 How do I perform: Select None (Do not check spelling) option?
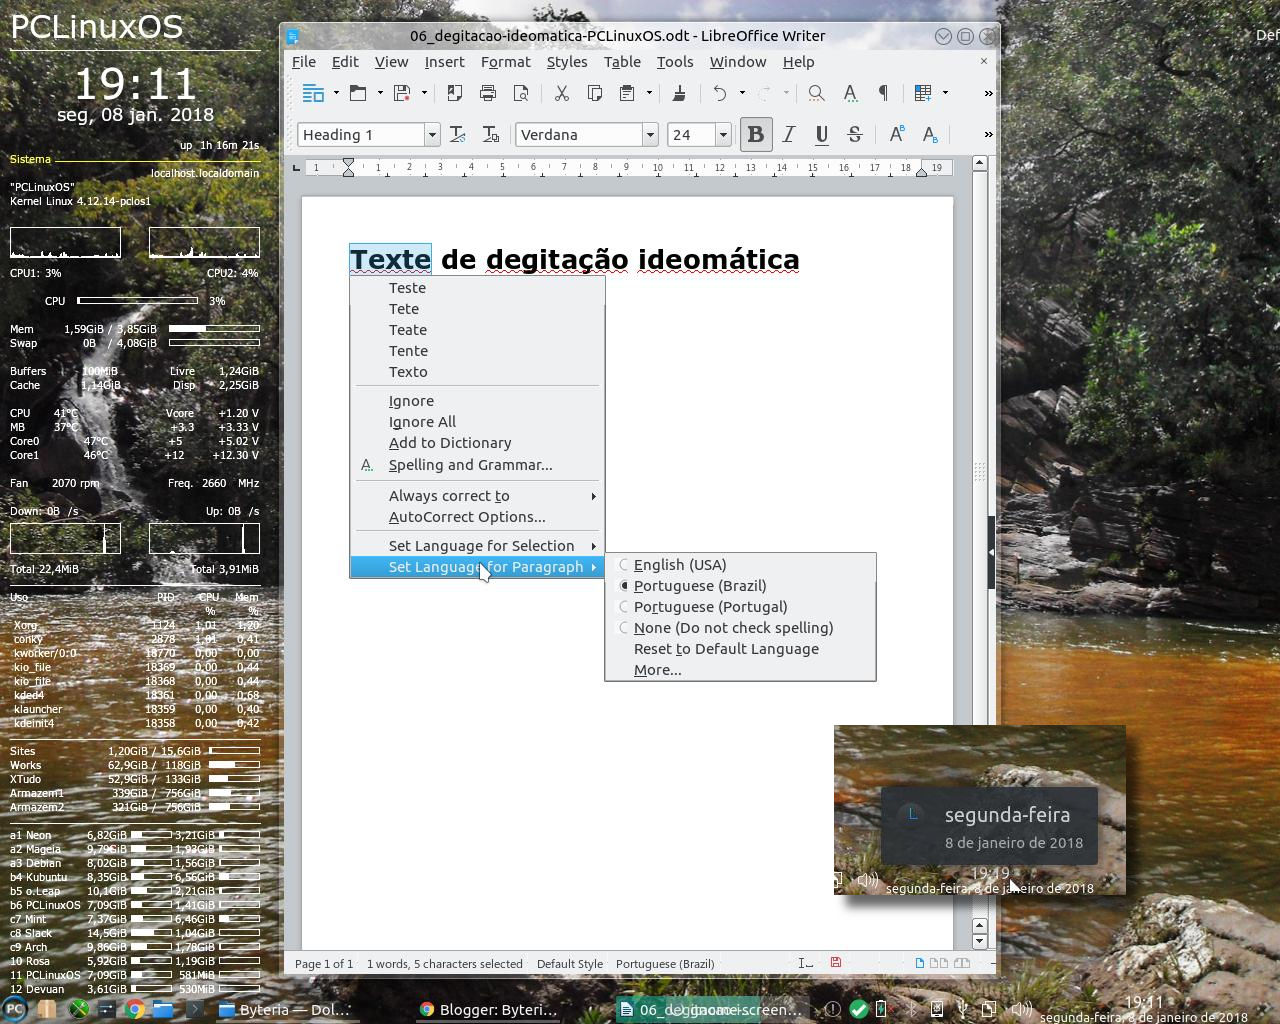click(740, 628)
